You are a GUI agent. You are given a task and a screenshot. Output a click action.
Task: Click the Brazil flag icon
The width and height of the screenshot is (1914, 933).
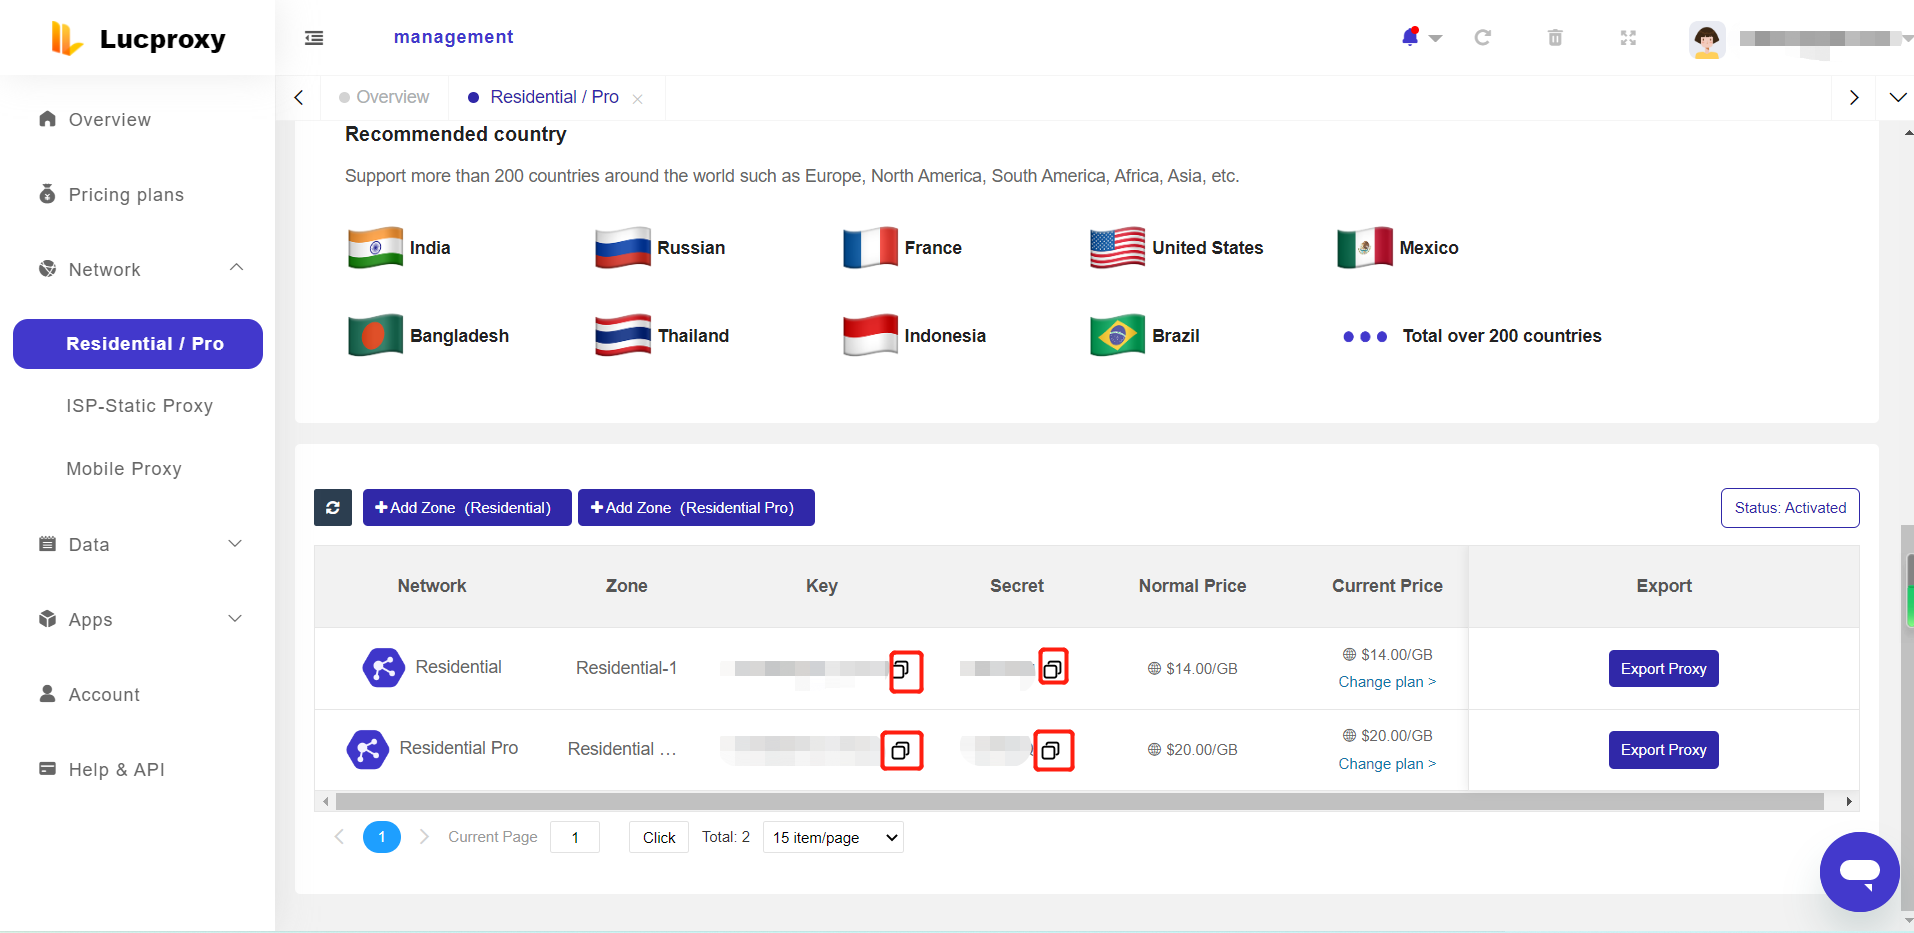pyautogui.click(x=1117, y=335)
